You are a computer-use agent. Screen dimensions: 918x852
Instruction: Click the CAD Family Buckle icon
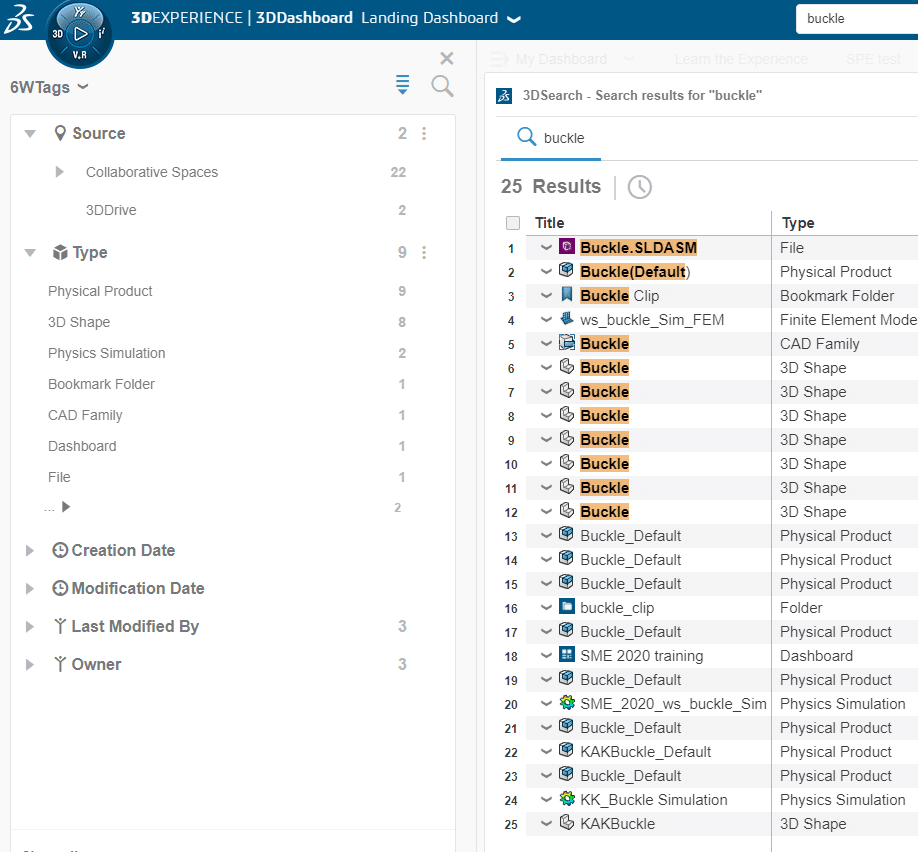point(566,343)
